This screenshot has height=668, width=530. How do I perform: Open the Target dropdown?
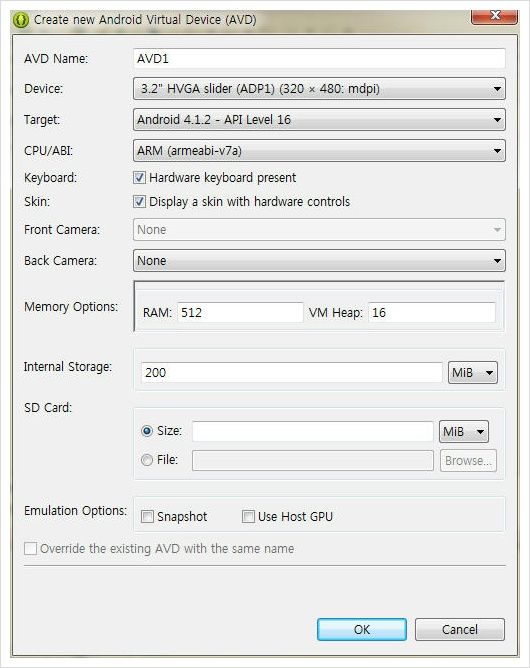click(319, 120)
